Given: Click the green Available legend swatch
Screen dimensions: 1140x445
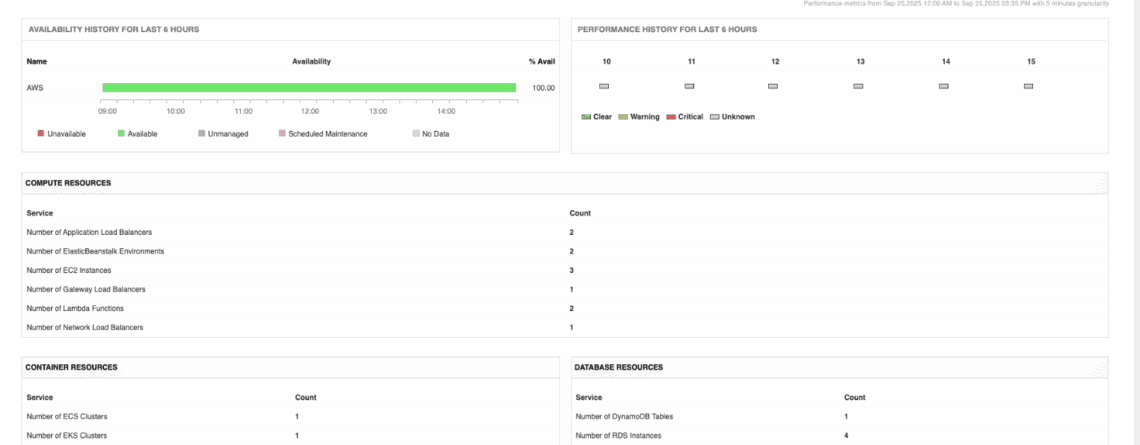Looking at the screenshot, I should pos(121,134).
